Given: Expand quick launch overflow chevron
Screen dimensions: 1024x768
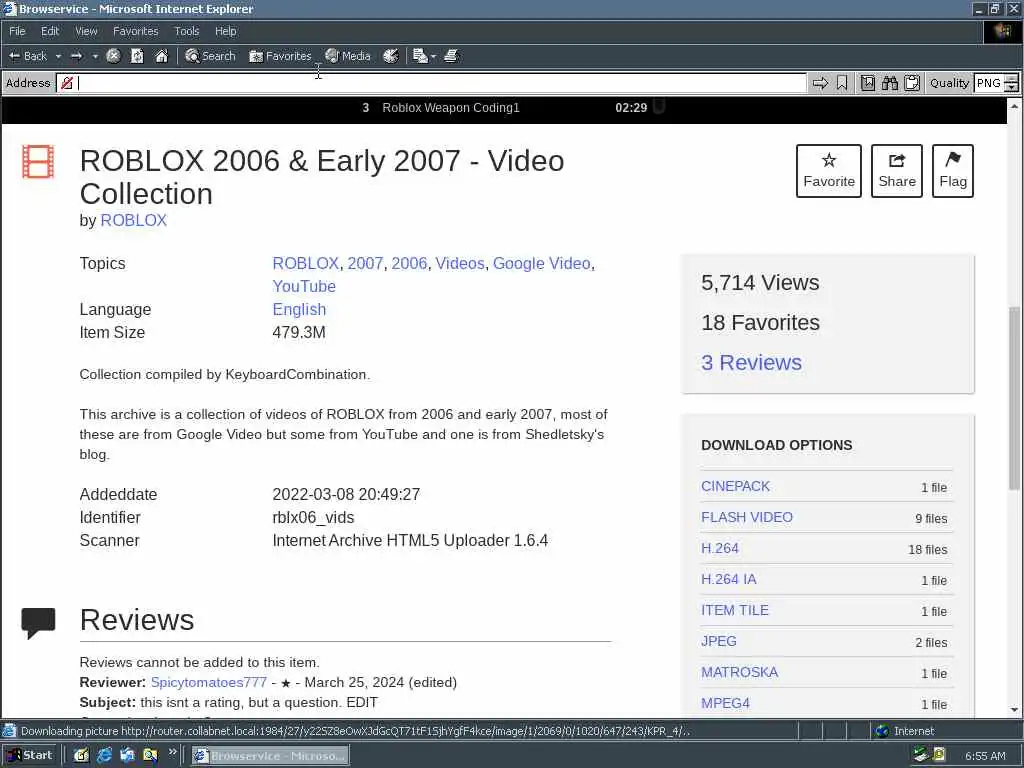Looking at the screenshot, I should (172, 752).
